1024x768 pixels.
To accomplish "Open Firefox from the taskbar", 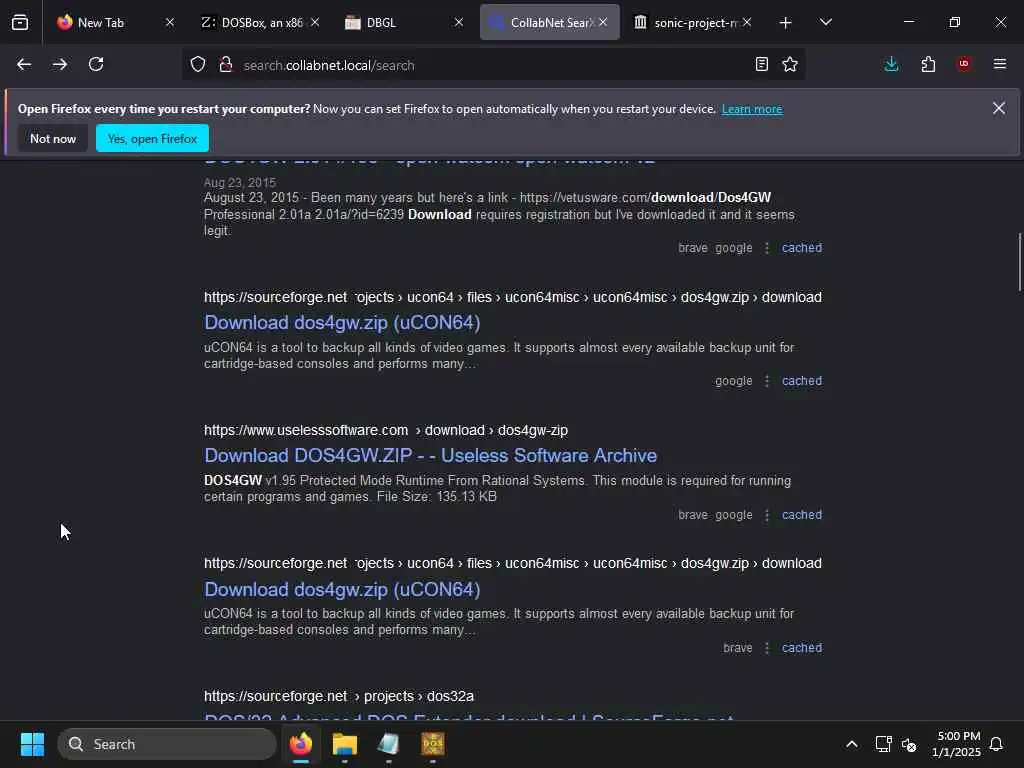I will coord(301,744).
